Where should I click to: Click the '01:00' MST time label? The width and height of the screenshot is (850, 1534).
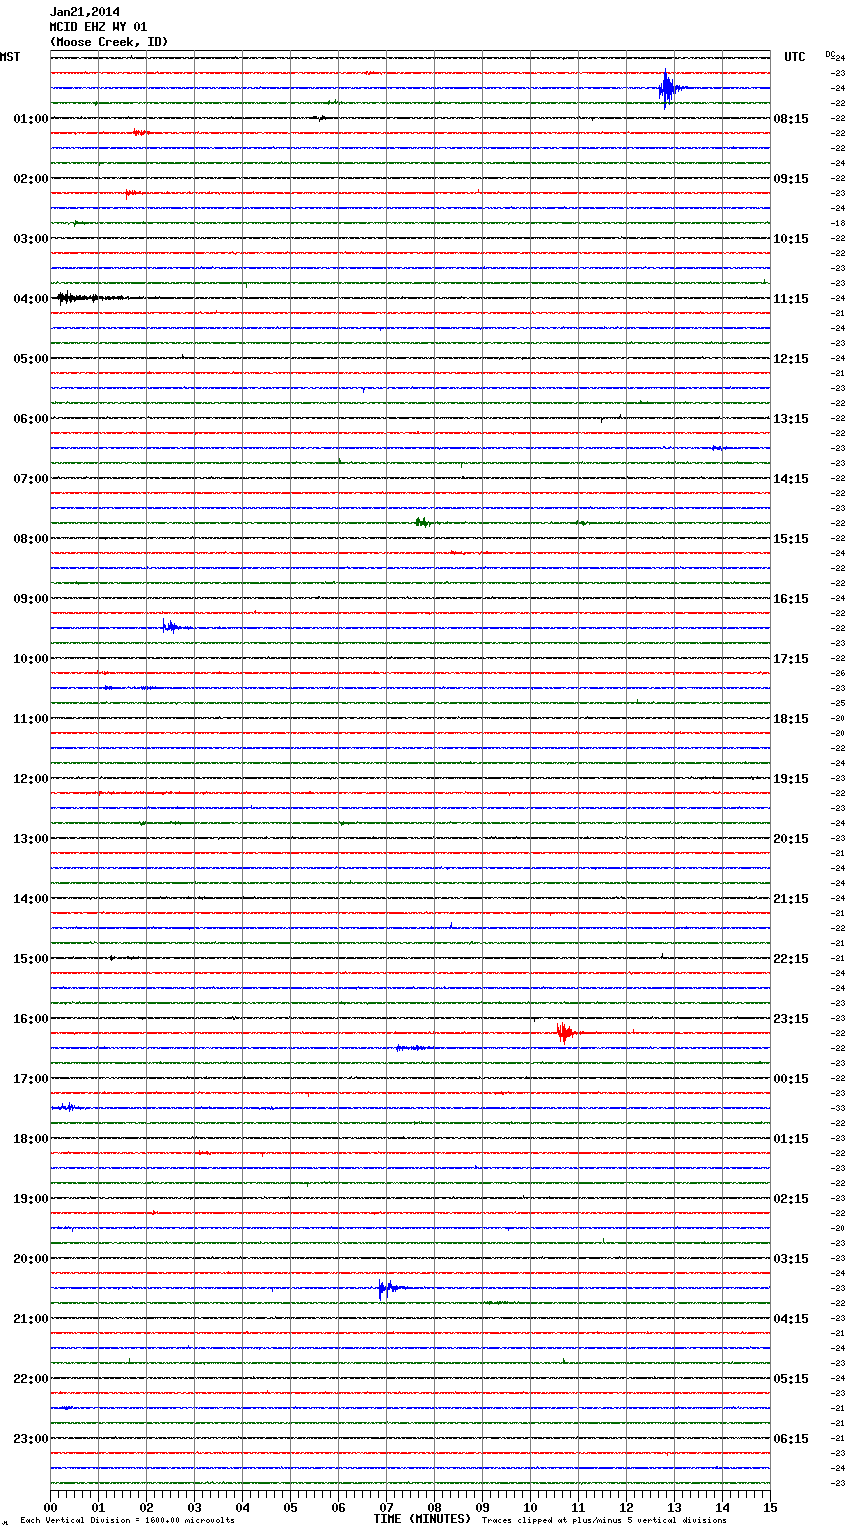click(x=31, y=118)
